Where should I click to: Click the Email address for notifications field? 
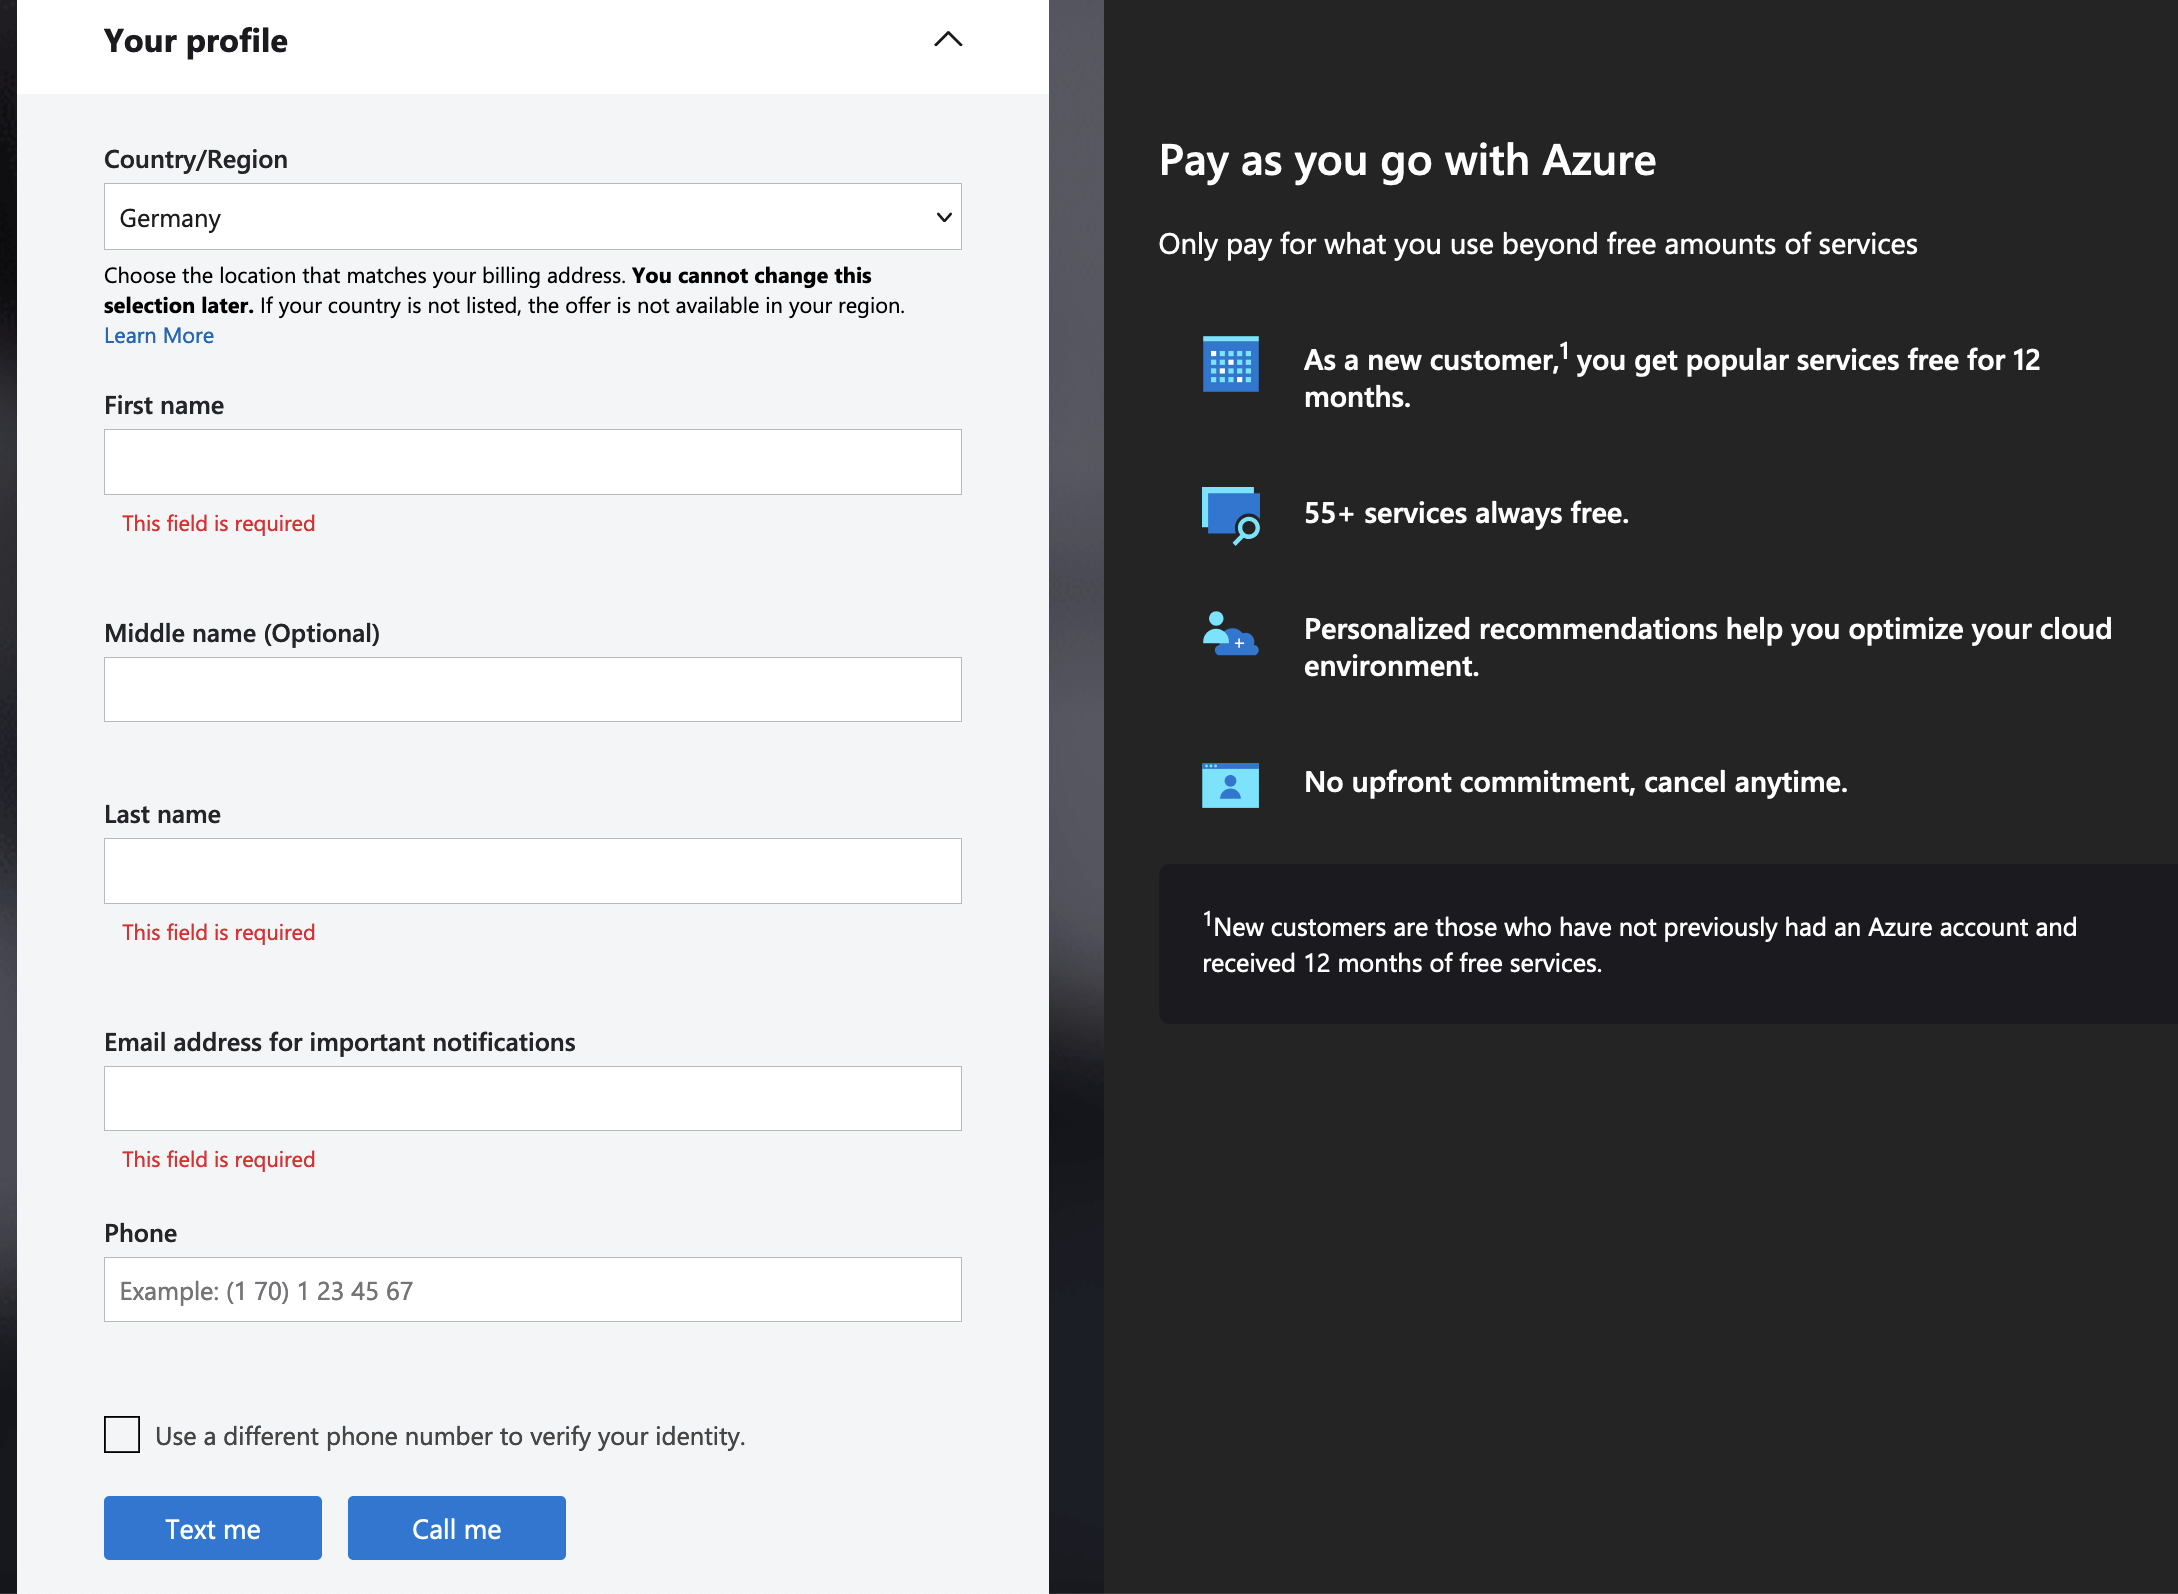[x=532, y=1098]
